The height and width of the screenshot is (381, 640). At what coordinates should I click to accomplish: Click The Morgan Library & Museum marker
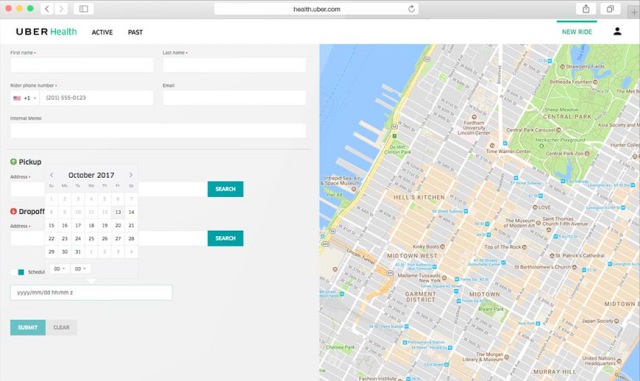pos(507,357)
